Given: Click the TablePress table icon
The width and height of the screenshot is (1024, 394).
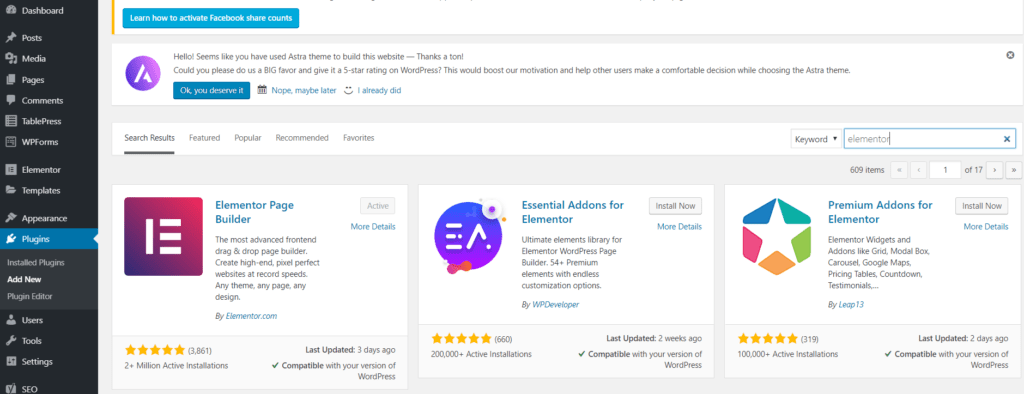Looking at the screenshot, I should (11, 121).
